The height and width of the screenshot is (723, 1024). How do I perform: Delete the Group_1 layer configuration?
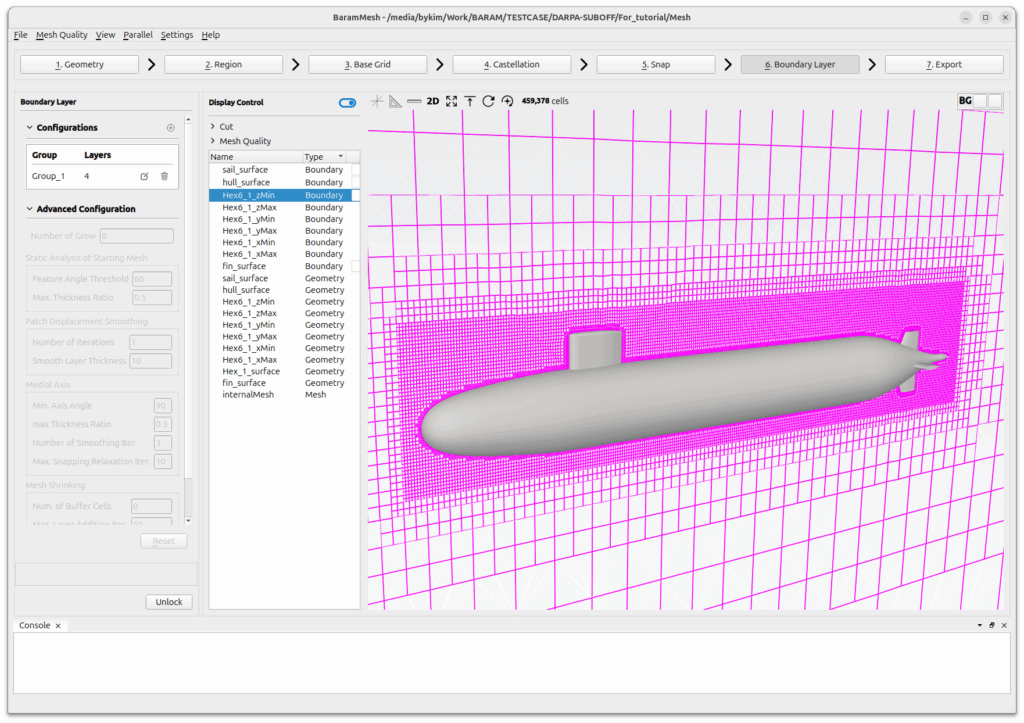pos(165,176)
